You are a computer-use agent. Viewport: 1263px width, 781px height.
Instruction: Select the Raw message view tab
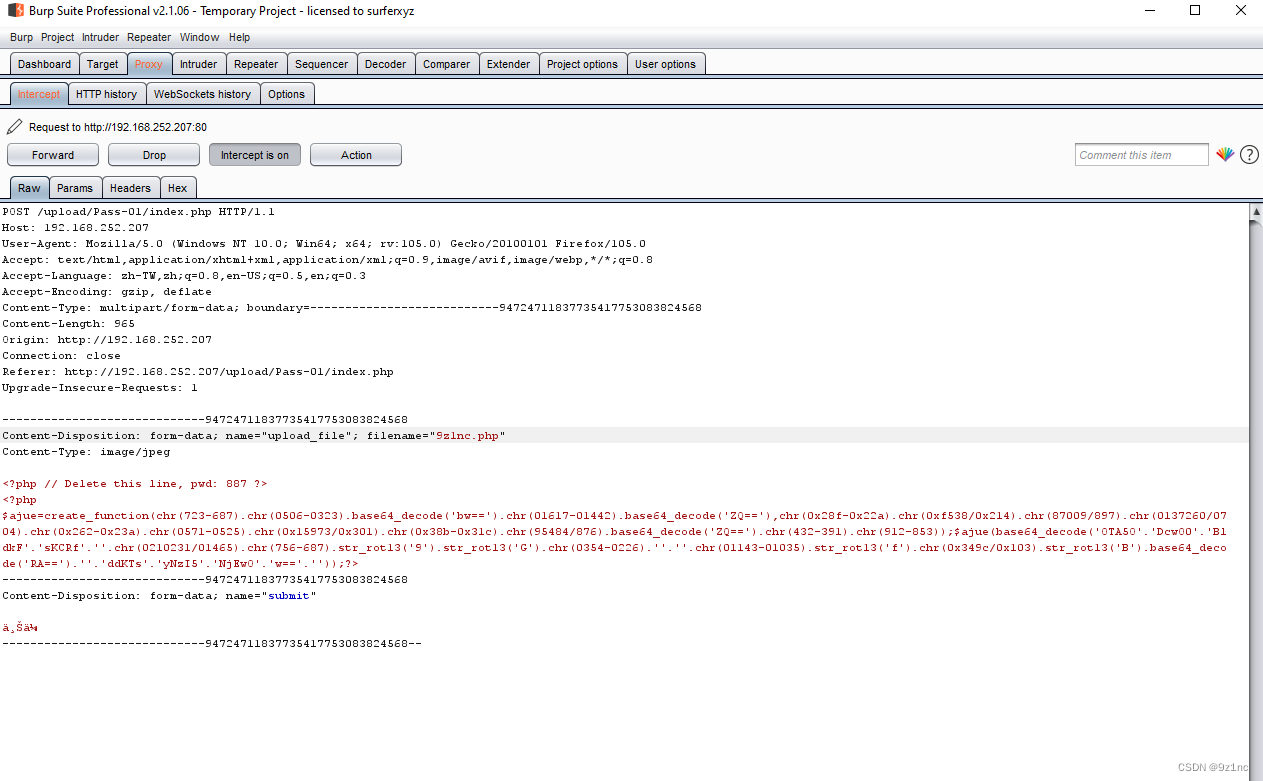[30, 188]
